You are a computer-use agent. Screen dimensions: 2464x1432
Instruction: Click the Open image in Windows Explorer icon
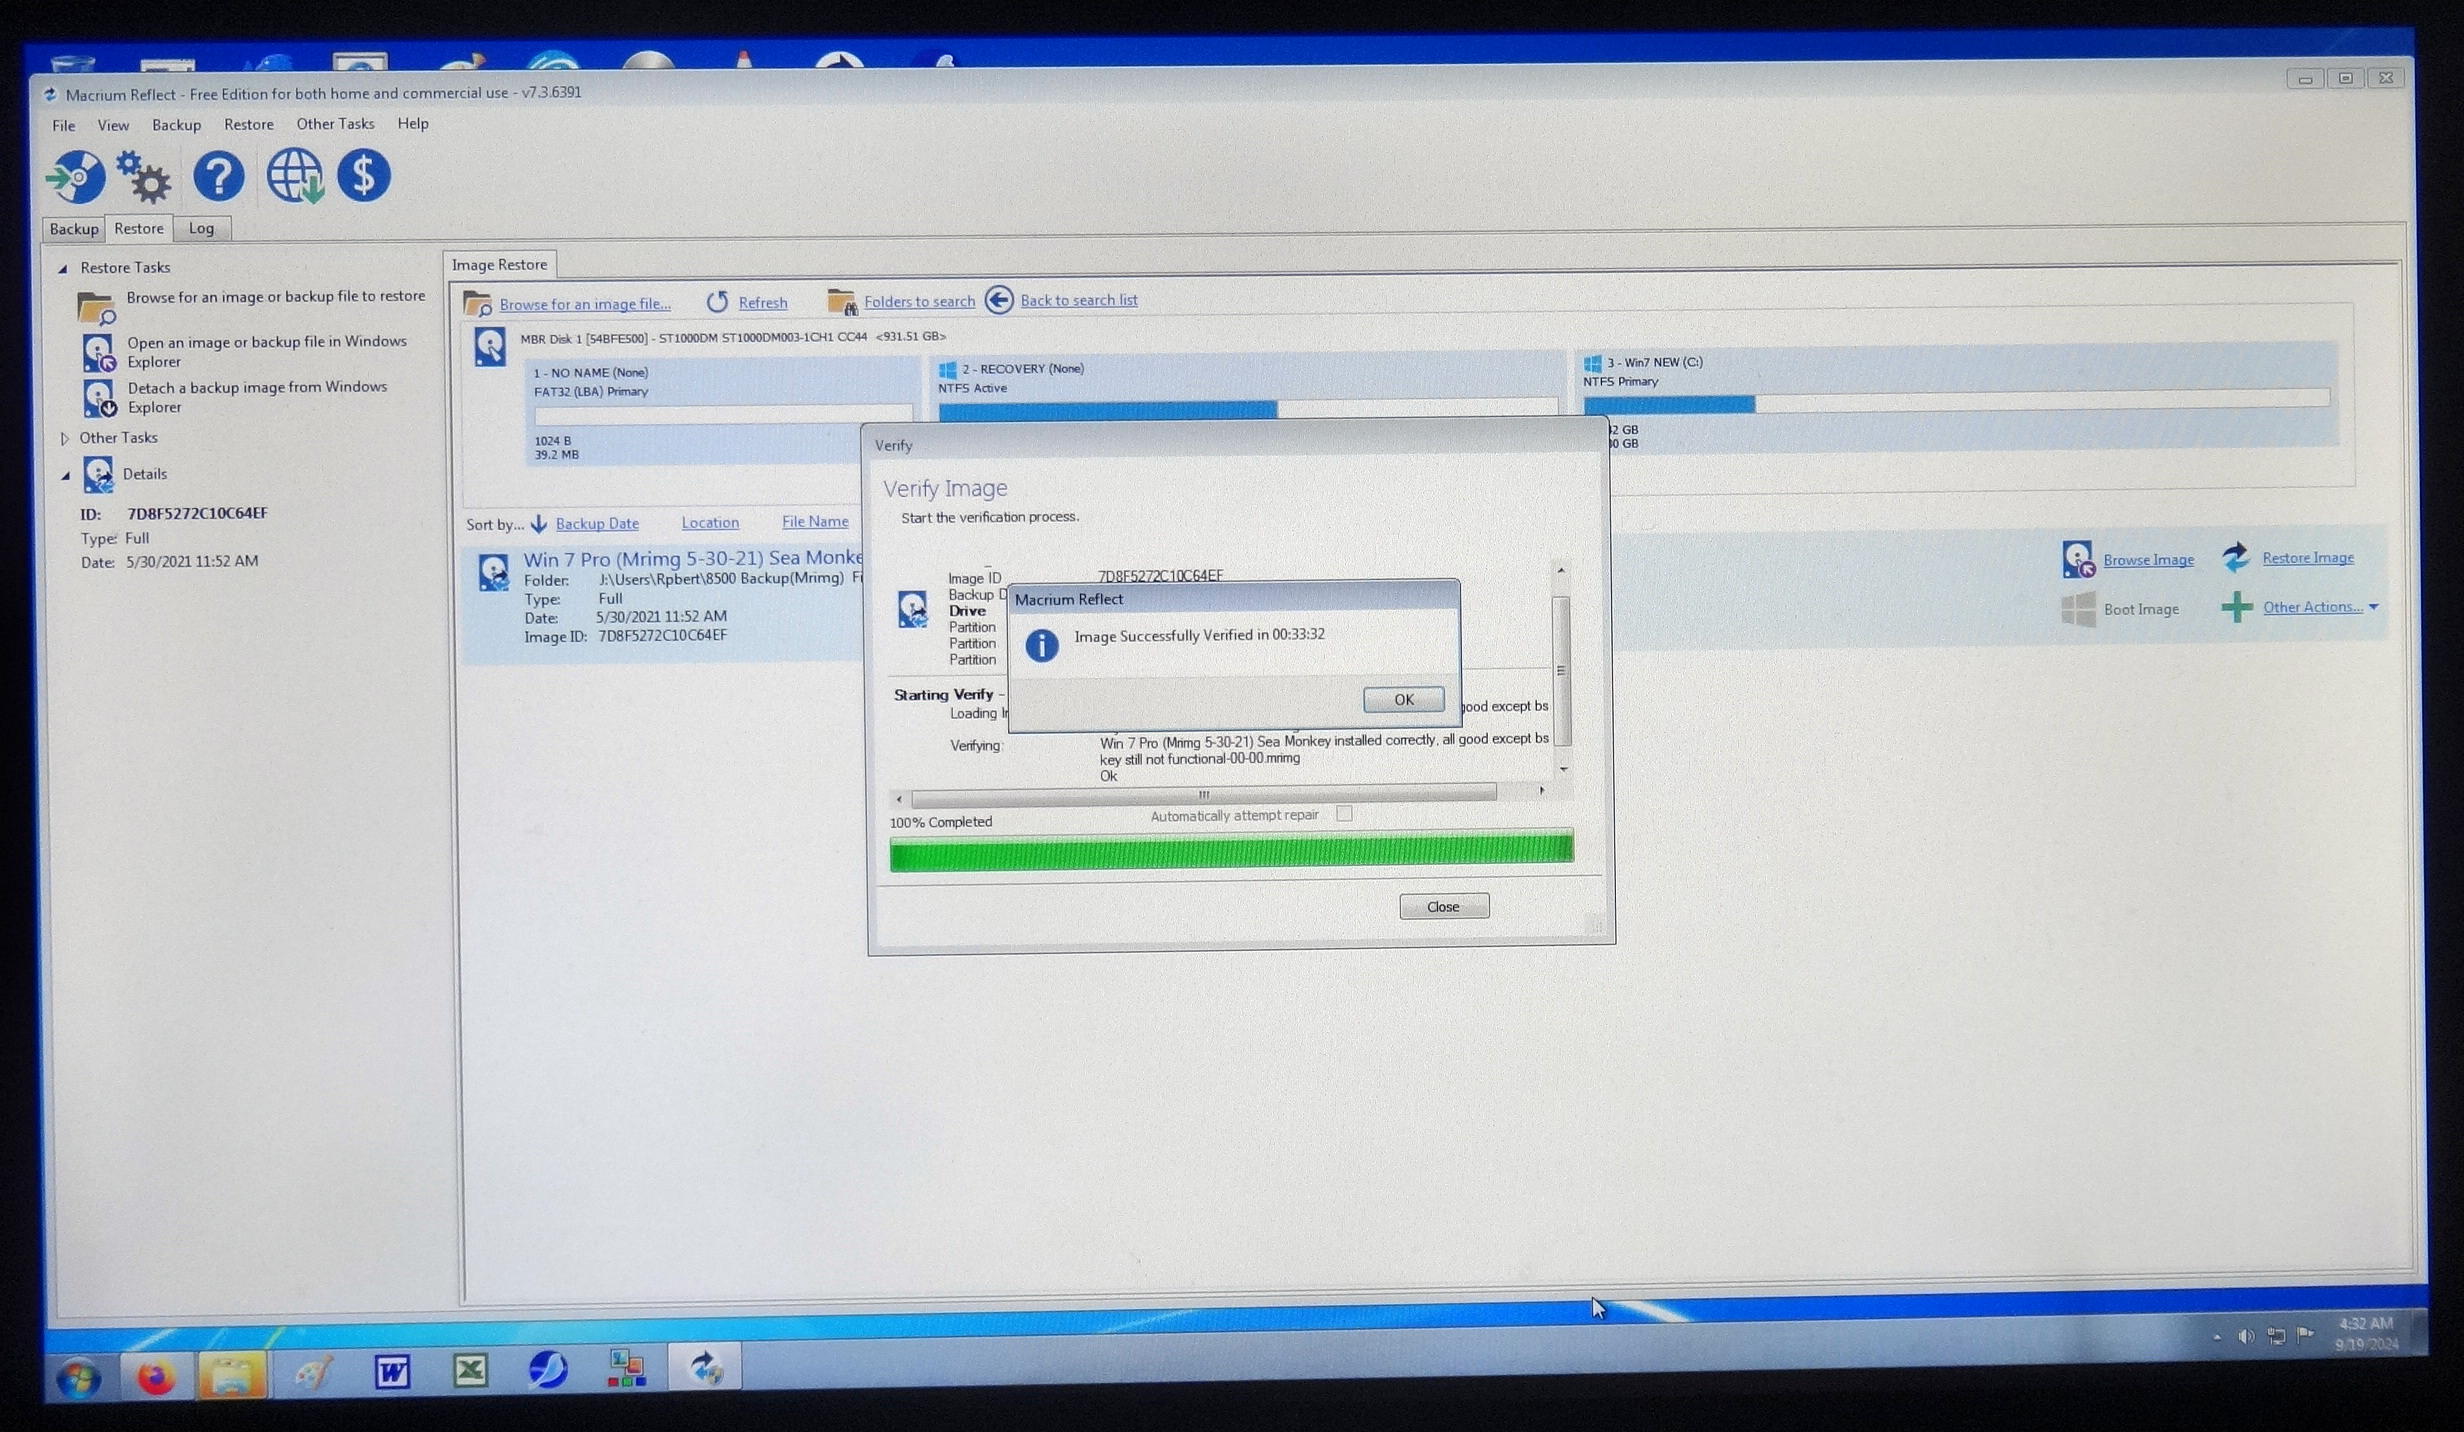click(x=99, y=352)
